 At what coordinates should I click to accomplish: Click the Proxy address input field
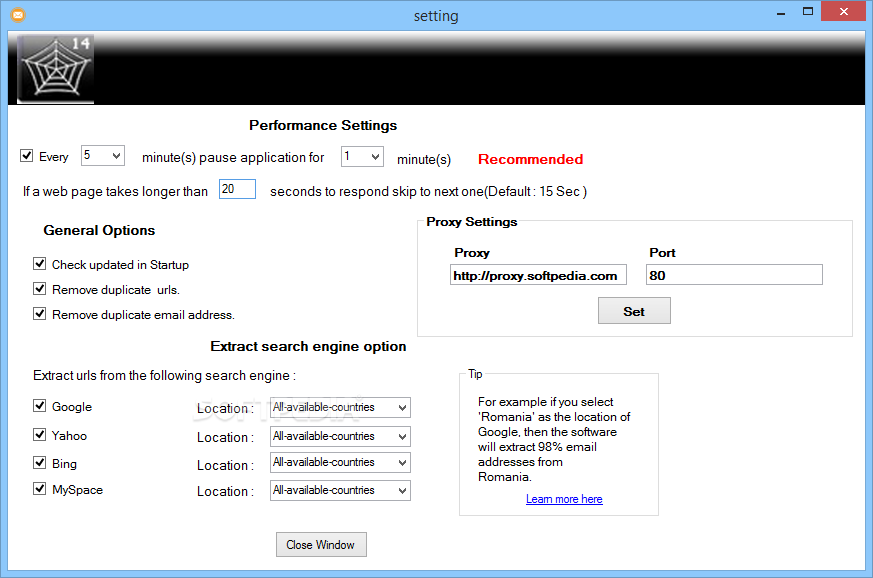point(538,275)
